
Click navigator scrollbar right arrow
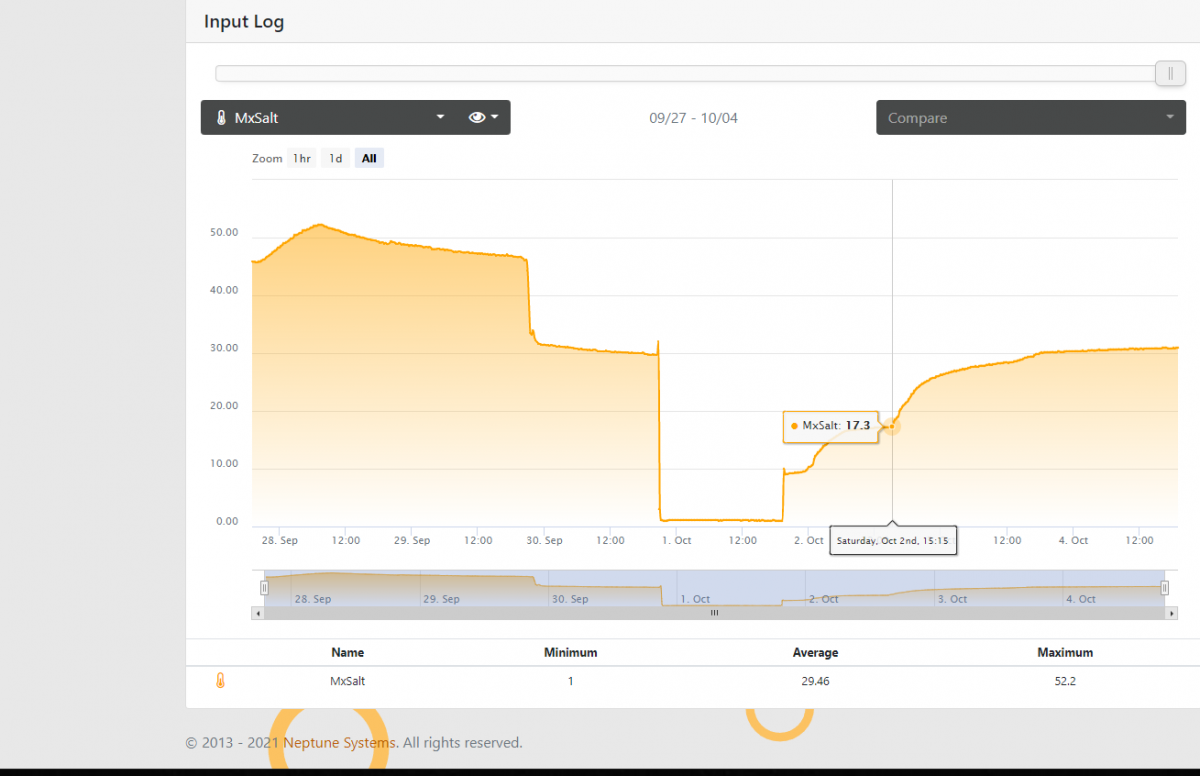click(x=1172, y=613)
